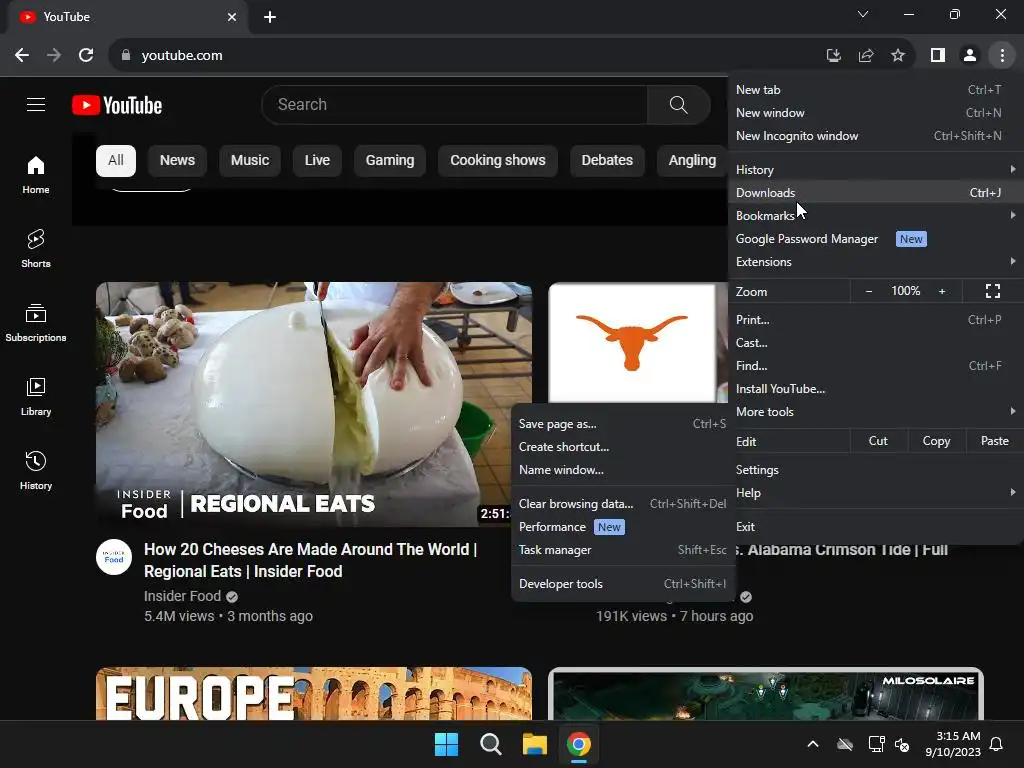Increase zoom with plus button

942,291
